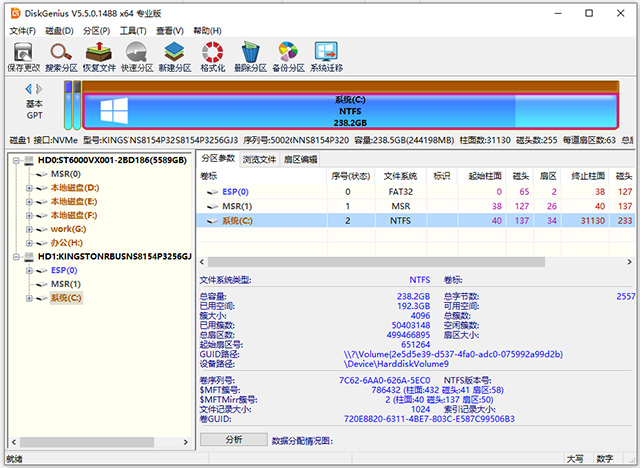Launch the 恢复文件 file recovery tool
The height and width of the screenshot is (468, 640).
99,57
